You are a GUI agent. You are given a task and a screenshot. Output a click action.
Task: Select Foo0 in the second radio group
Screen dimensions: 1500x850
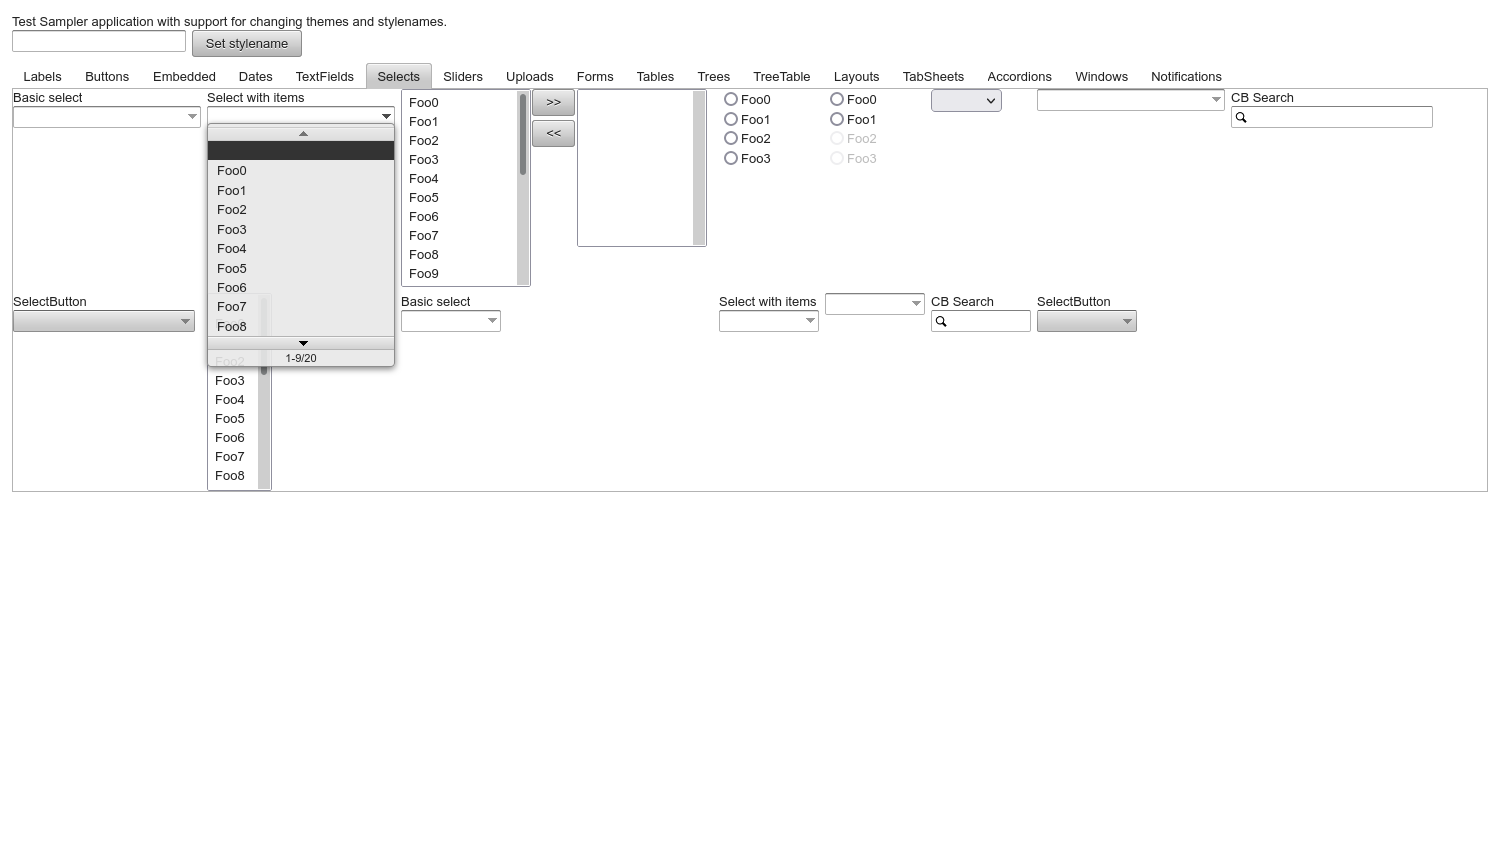[837, 99]
